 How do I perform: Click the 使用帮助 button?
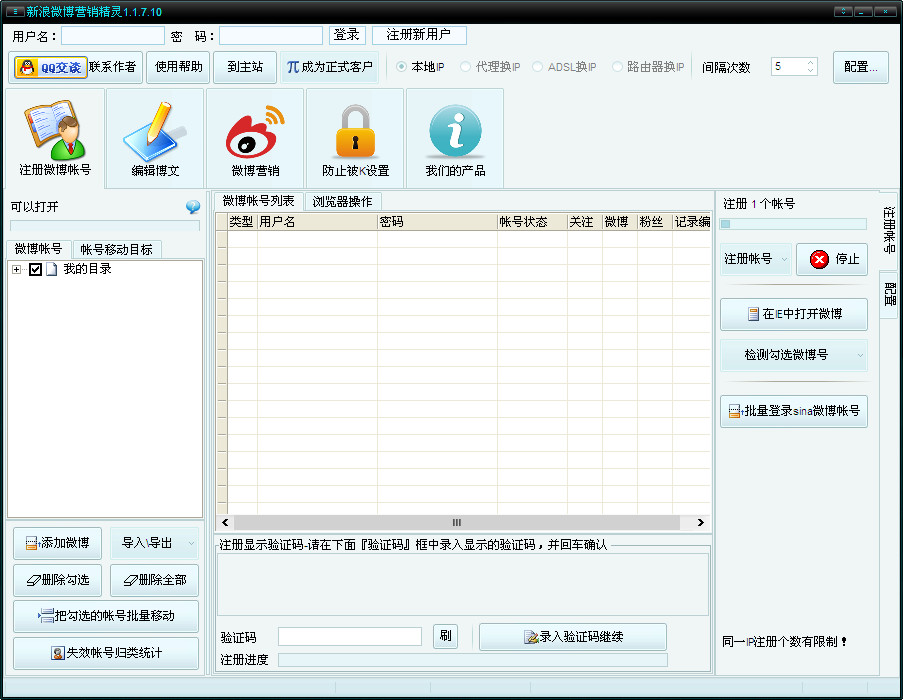point(178,67)
